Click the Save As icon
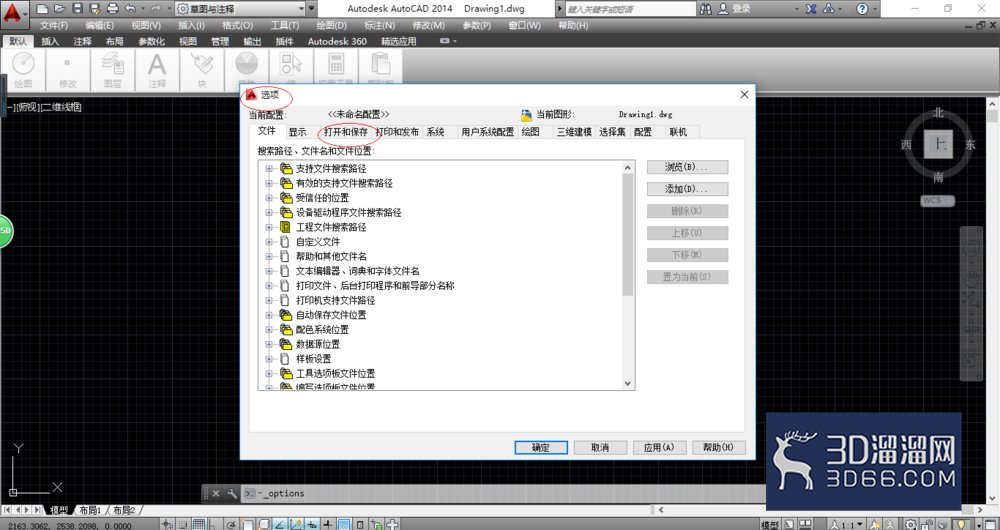Image resolution: width=1000 pixels, height=530 pixels. [95, 8]
